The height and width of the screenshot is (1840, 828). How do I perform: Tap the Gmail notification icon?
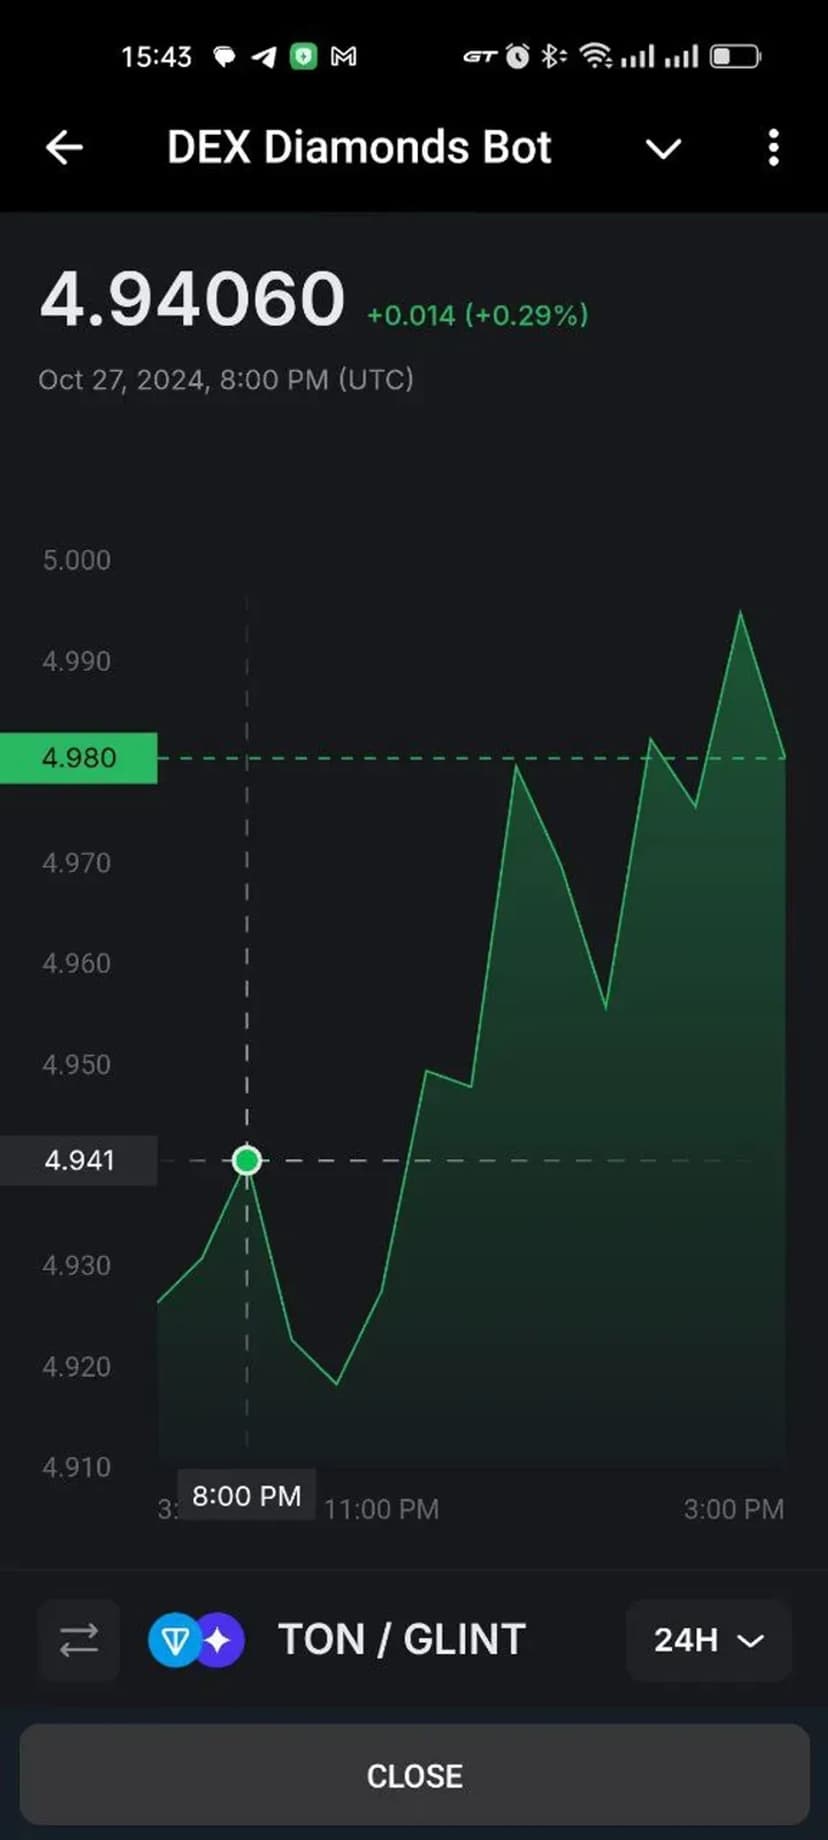(343, 57)
